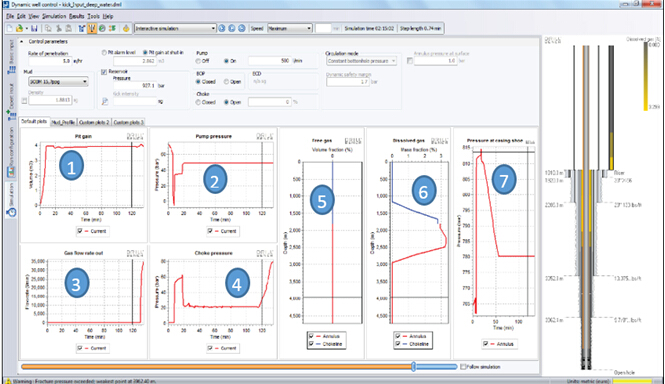Screen dimensions: 665x384
Task: Click the Save floppy disk toolbar icon
Action: (34, 28)
